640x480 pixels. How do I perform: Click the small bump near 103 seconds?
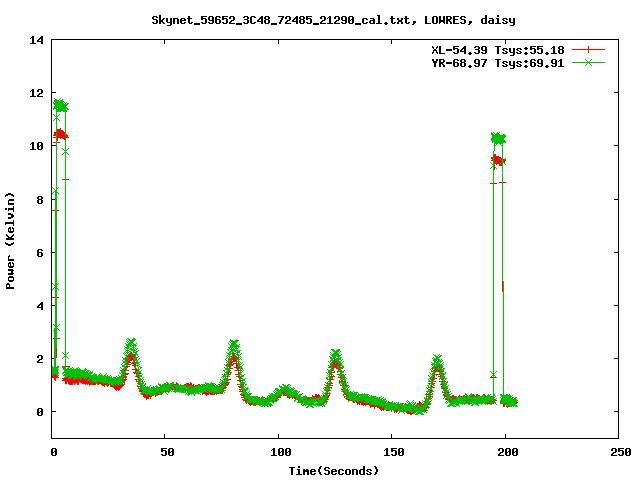(284, 391)
